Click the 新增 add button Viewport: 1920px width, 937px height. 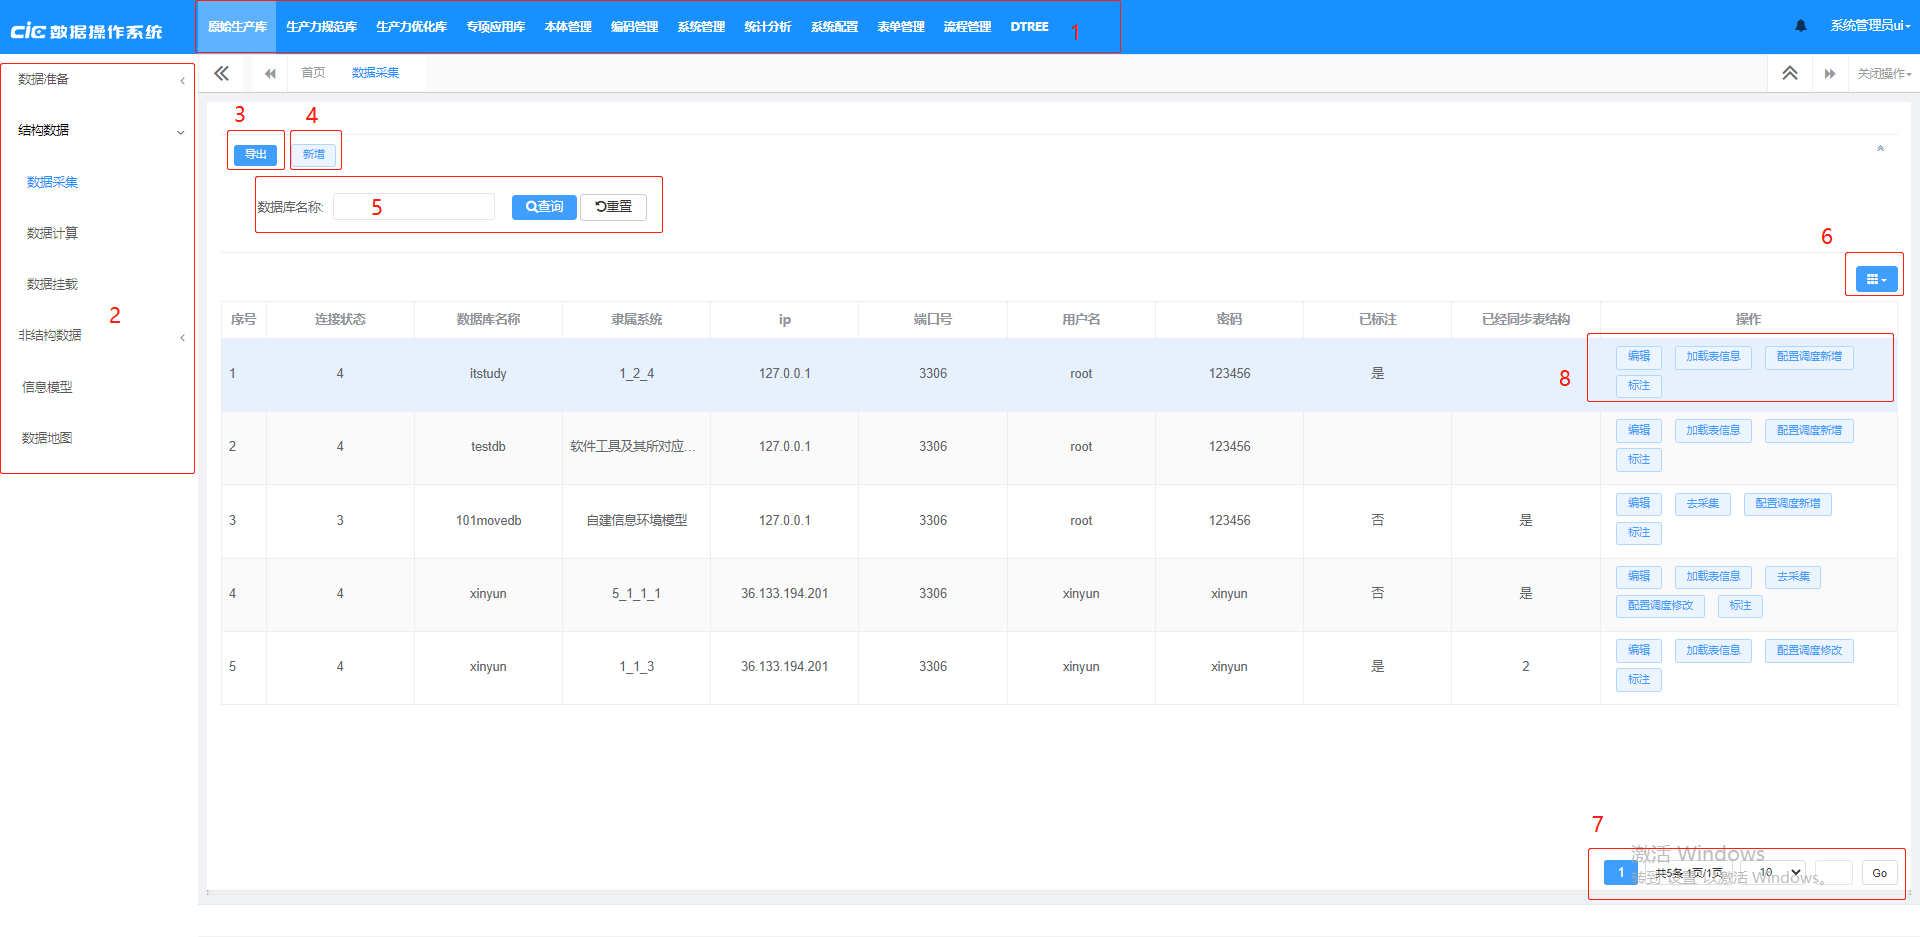[x=314, y=154]
